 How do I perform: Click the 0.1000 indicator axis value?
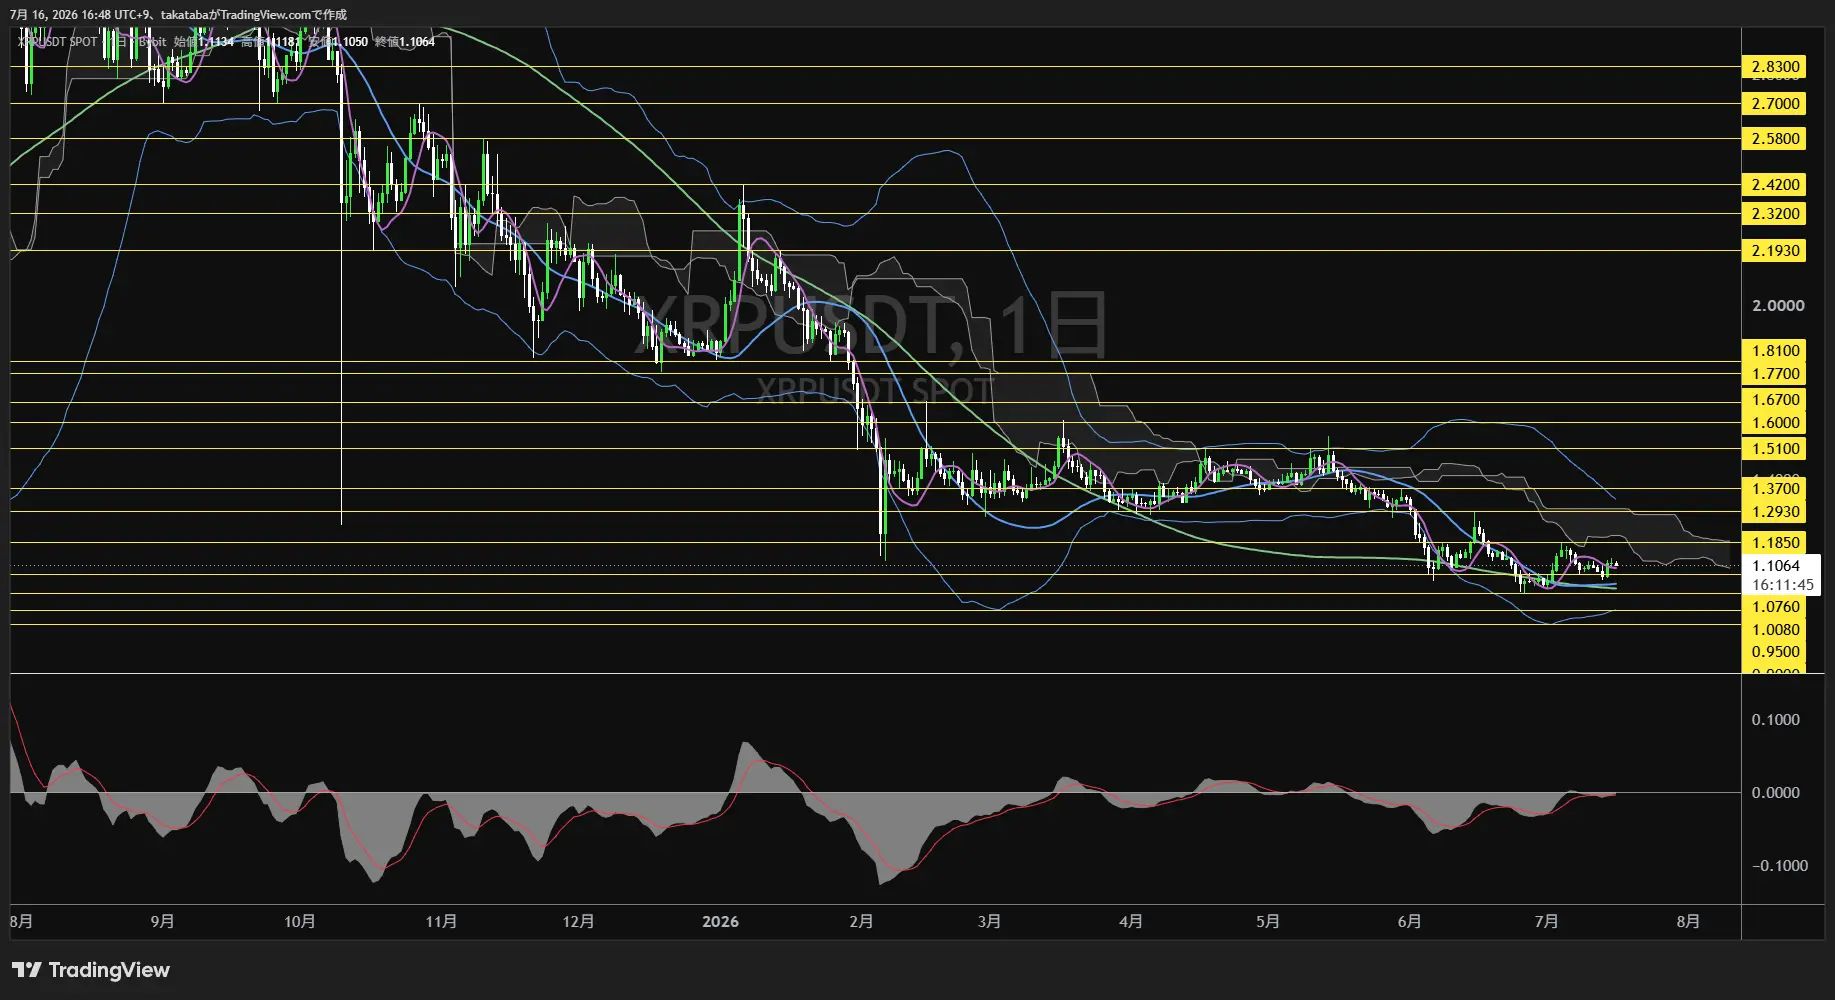[1775, 719]
